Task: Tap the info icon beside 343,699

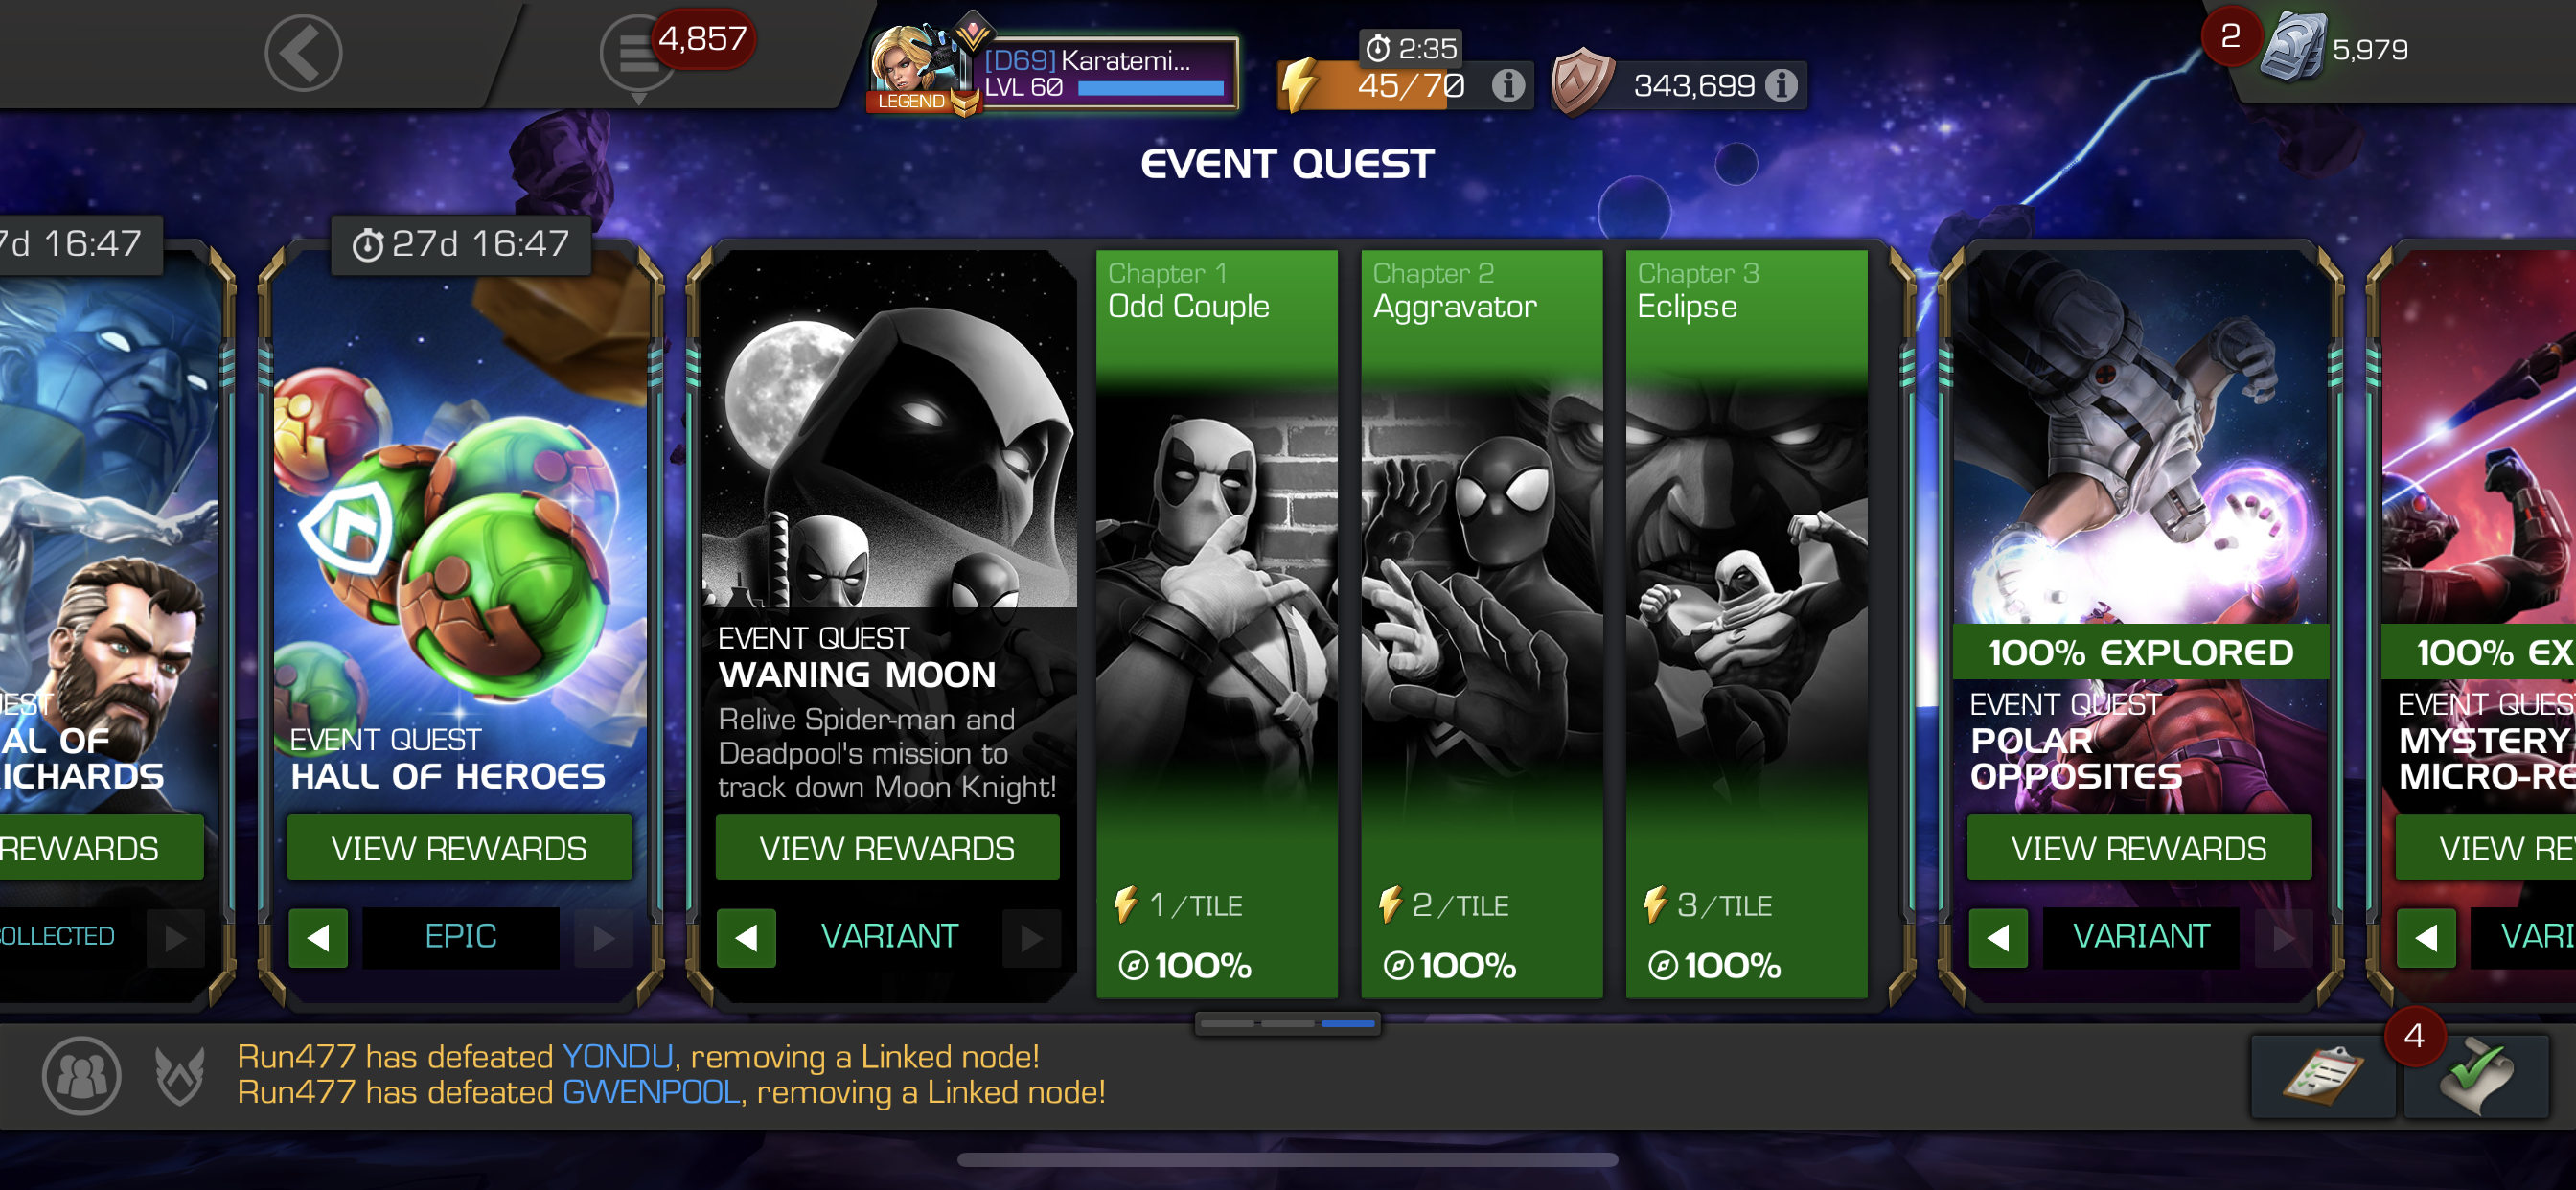Action: coord(1781,86)
